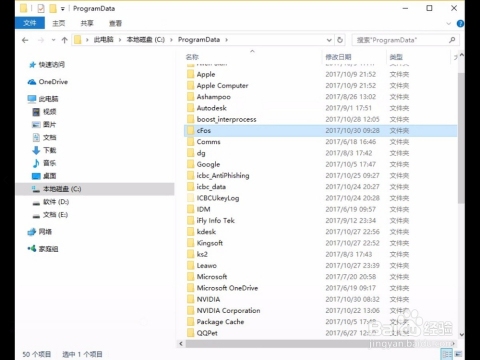Open the 文件 ribbon tab
Viewport: 480px width, 360px height.
[30, 23]
